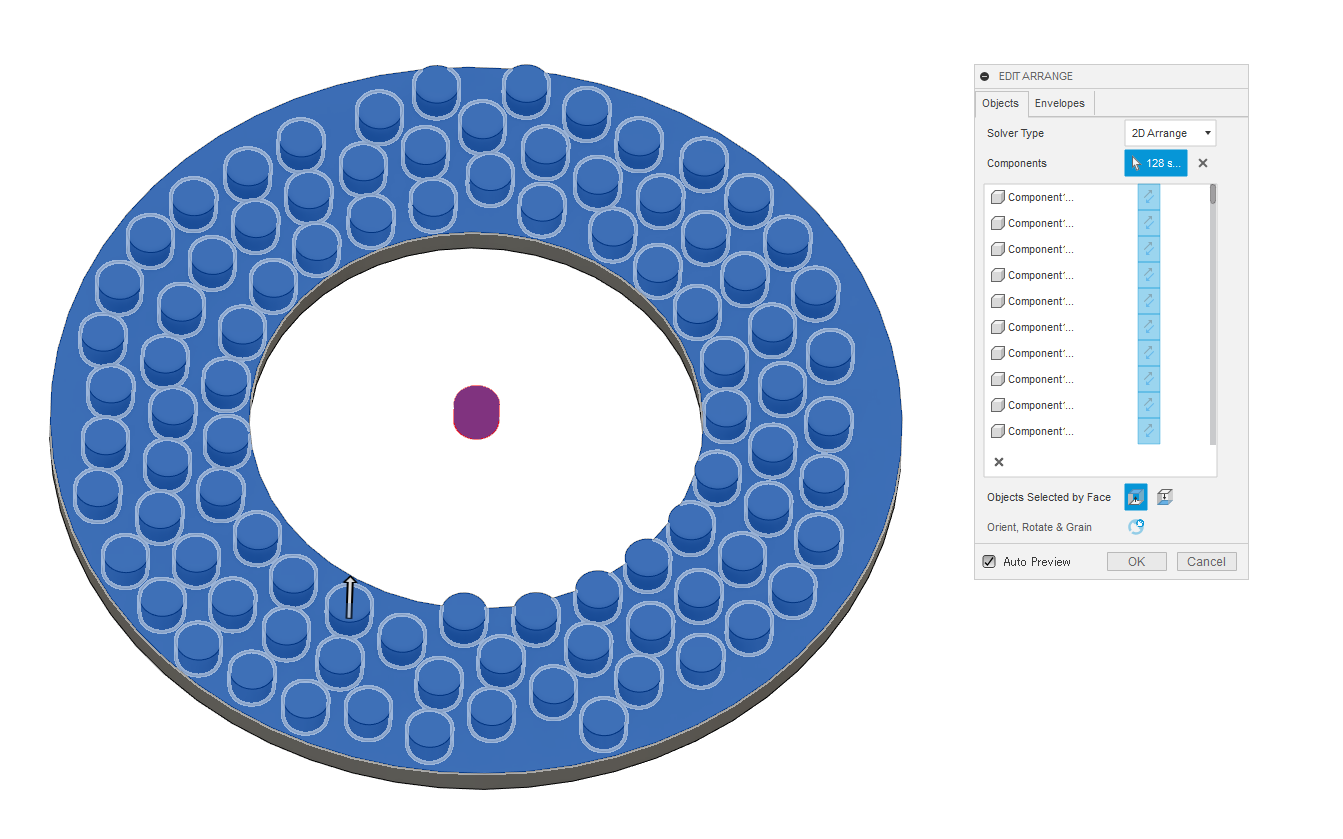This screenshot has height=839, width=1343.
Task: Click the Orient, Rotate & Grain icon
Action: pyautogui.click(x=1136, y=526)
